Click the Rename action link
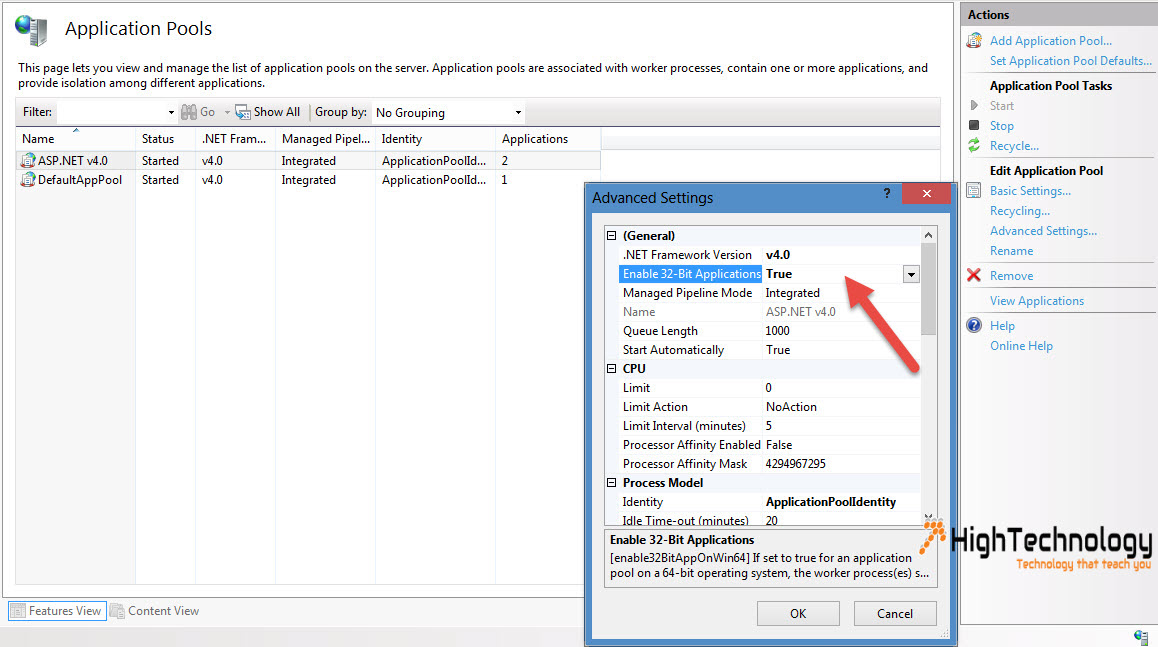 (x=1011, y=250)
